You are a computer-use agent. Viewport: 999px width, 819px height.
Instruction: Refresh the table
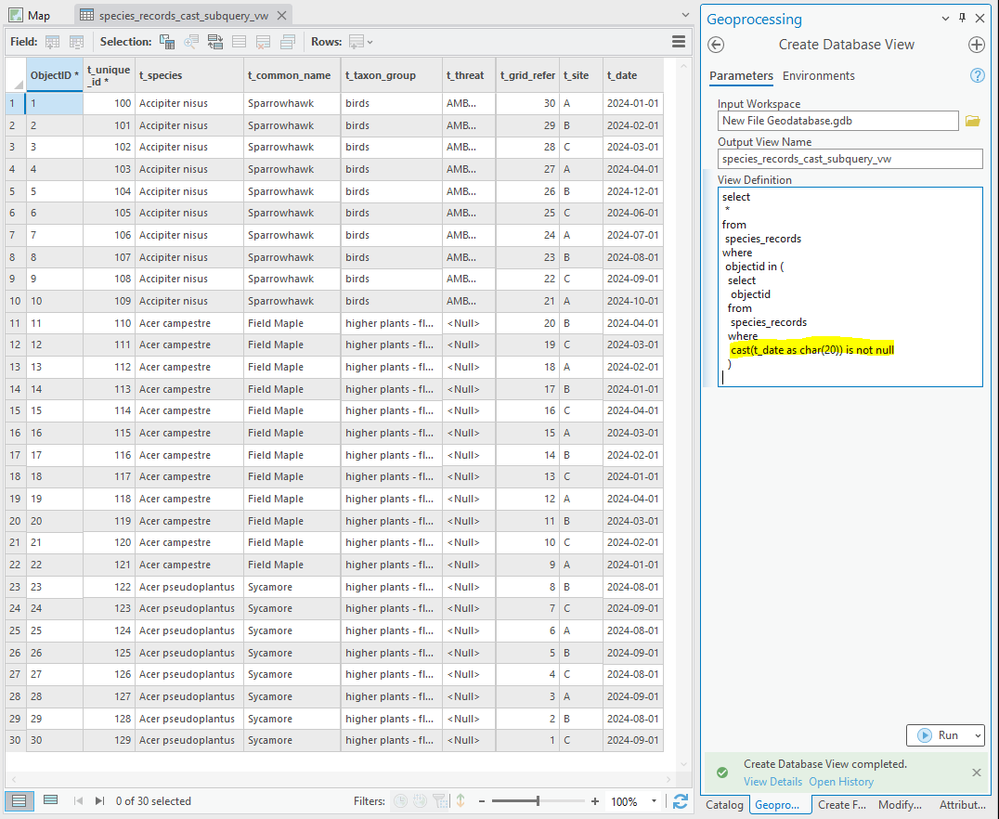tap(680, 801)
